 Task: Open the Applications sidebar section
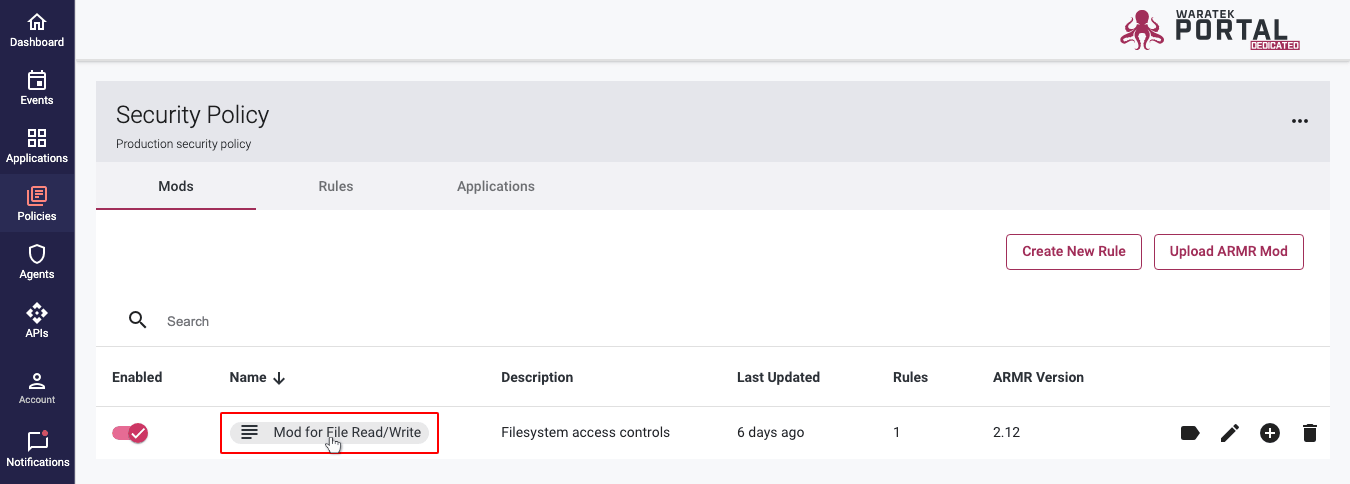click(37, 146)
